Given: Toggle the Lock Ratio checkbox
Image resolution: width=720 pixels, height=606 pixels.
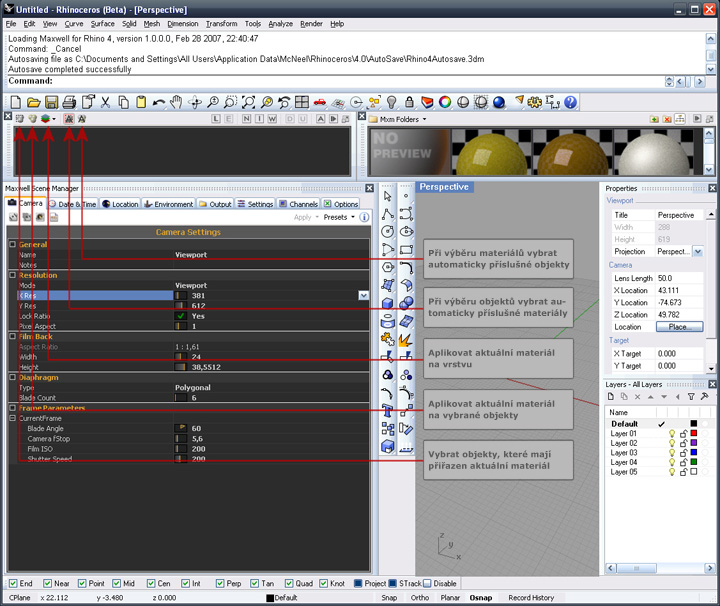Looking at the screenshot, I should [181, 315].
